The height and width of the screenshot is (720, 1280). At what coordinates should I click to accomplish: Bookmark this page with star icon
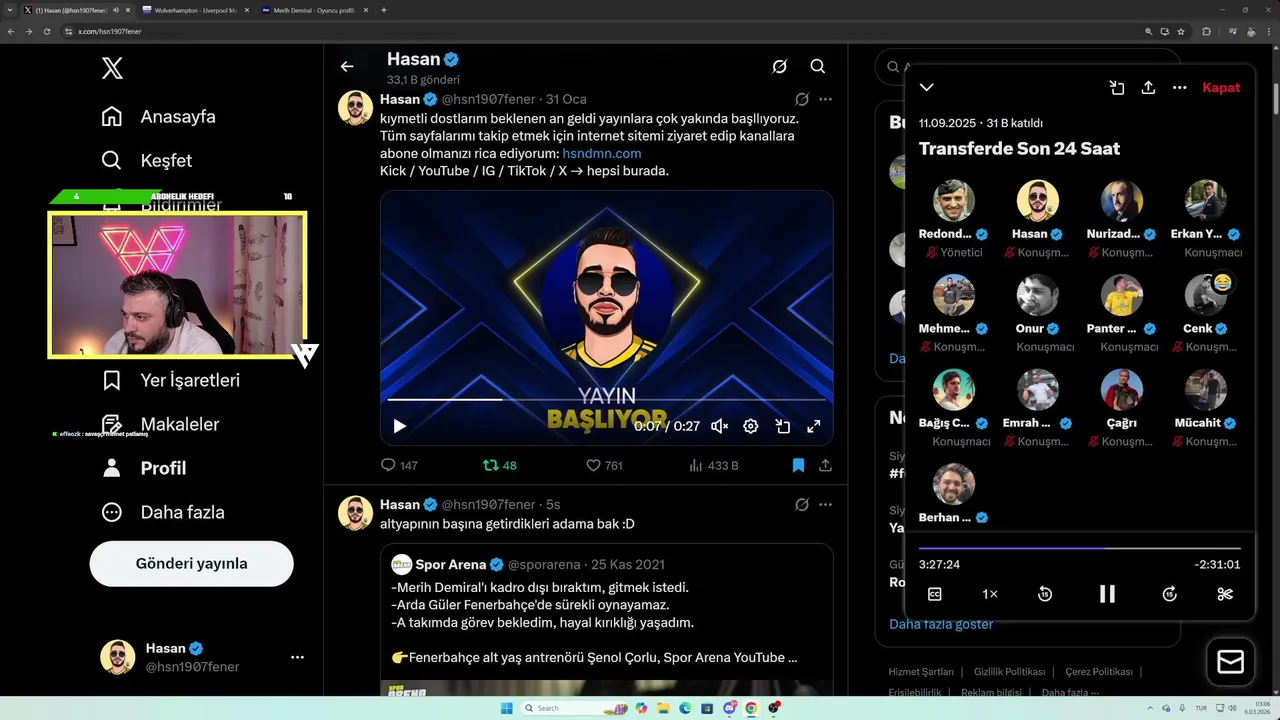click(x=1181, y=31)
